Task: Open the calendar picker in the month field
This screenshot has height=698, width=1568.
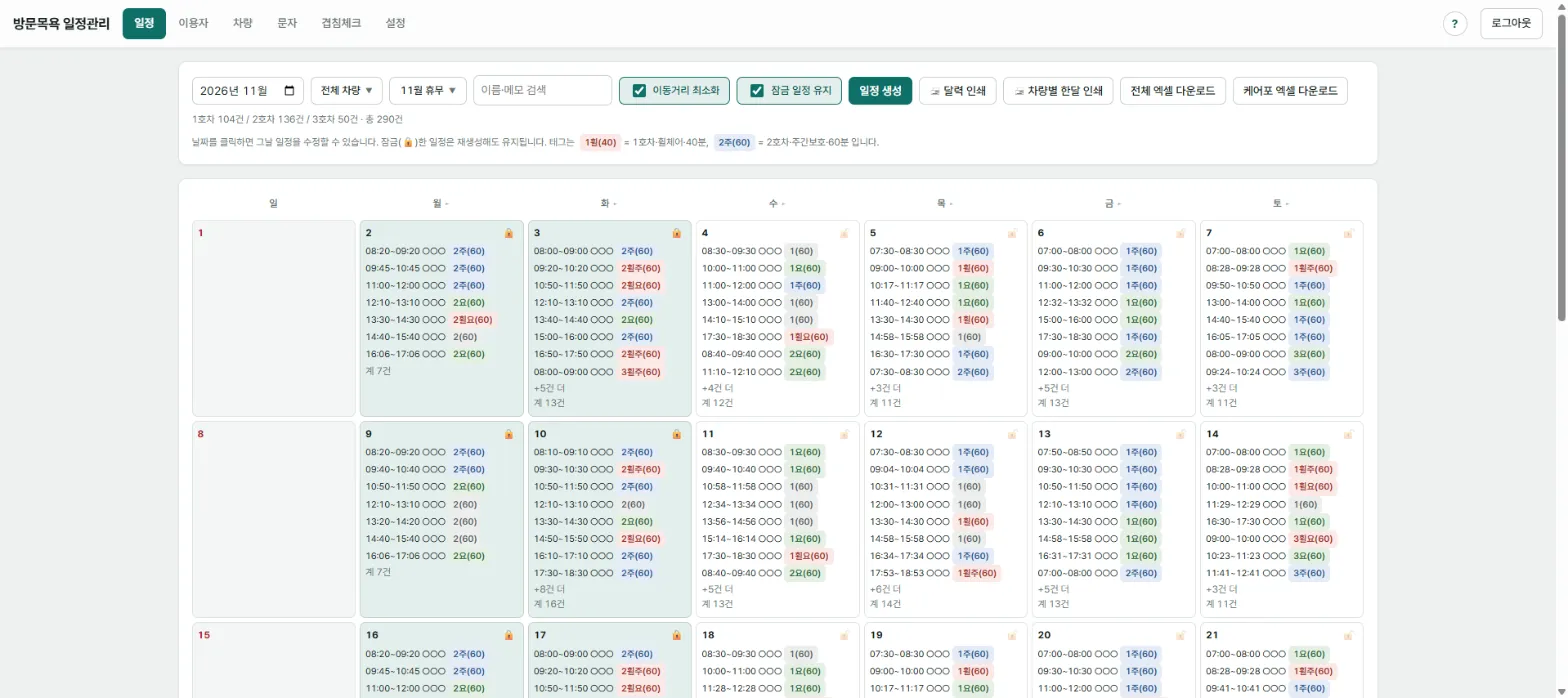Action: tap(290, 91)
